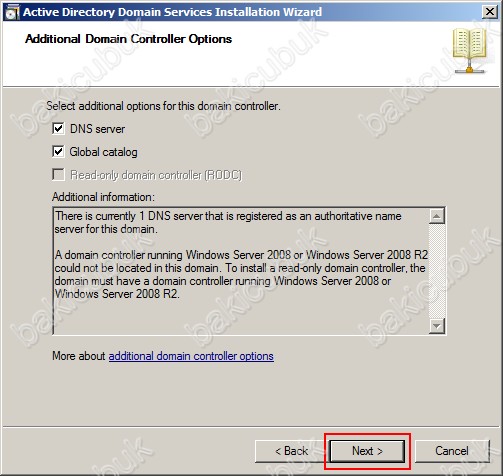Click the scrollbar track in Additional information box
The height and width of the screenshot is (476, 503).
click(x=437, y=271)
